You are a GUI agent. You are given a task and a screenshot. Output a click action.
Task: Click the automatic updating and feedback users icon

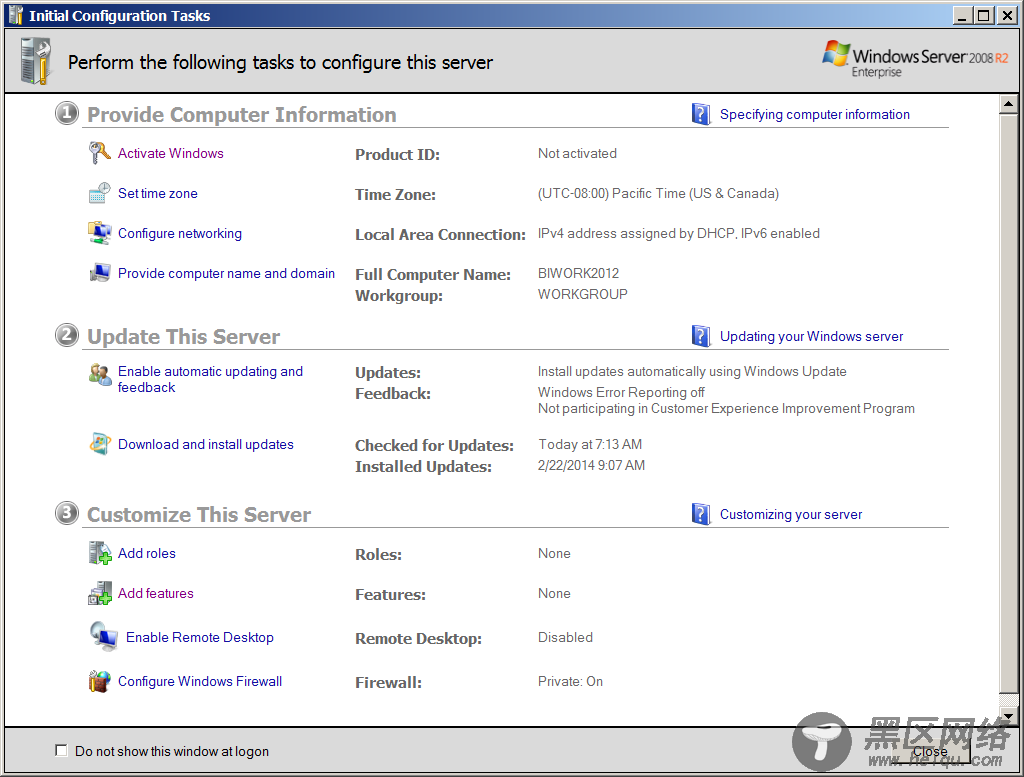(x=100, y=375)
